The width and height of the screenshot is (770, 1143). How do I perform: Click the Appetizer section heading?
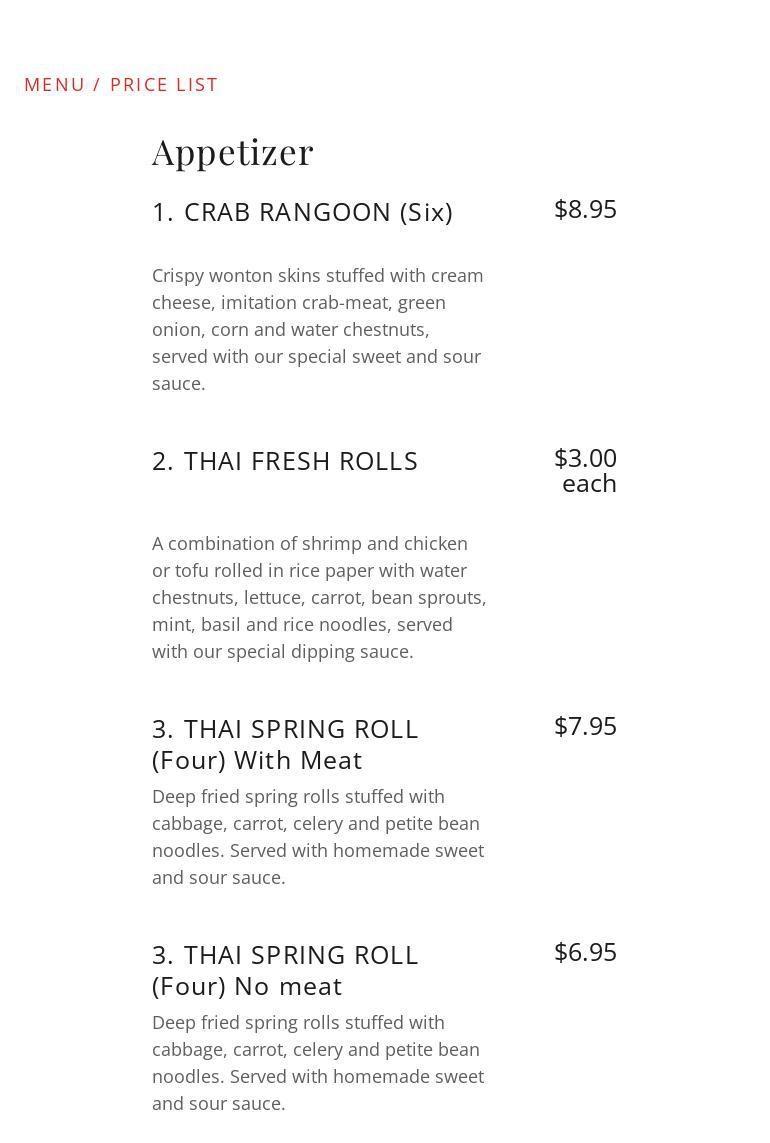[x=233, y=152]
